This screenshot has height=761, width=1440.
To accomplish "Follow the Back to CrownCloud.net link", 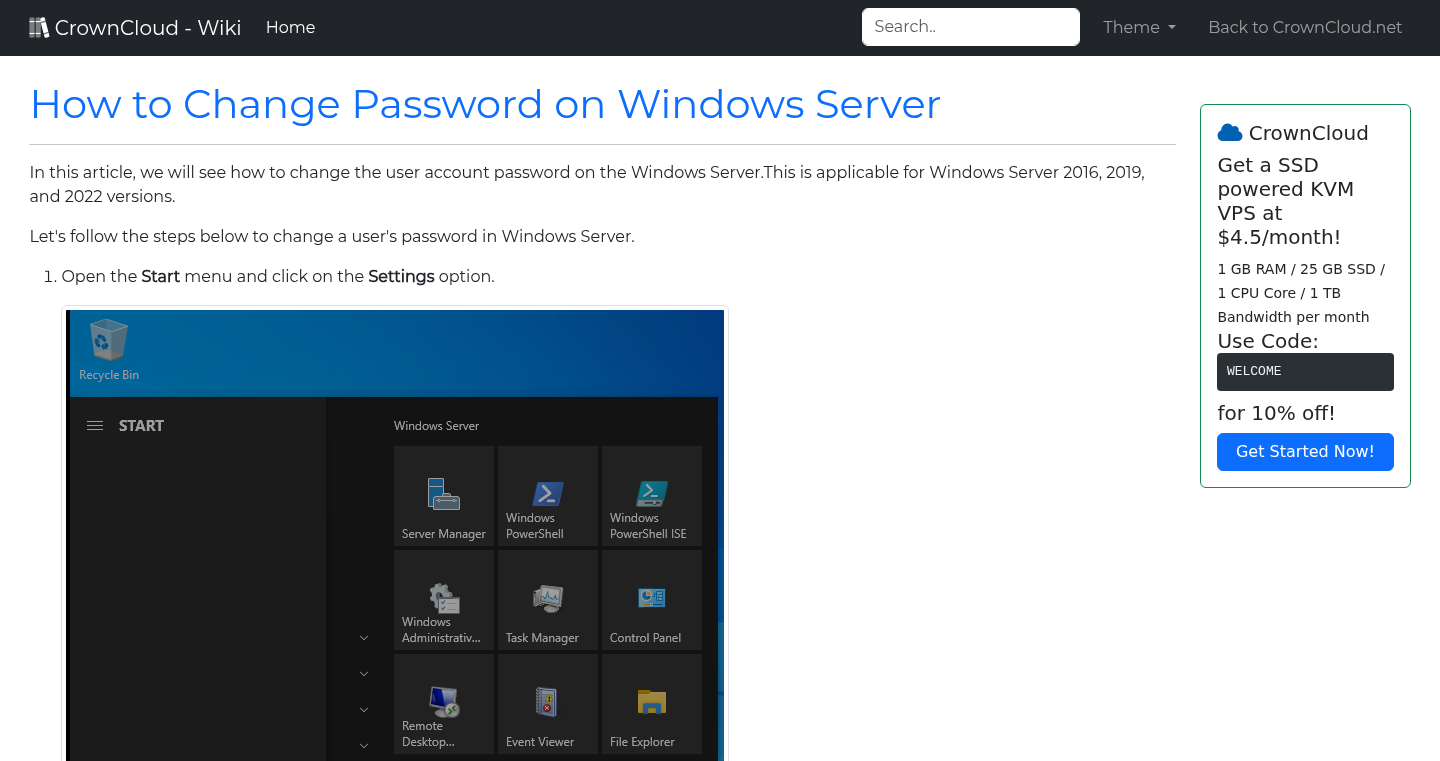I will click(x=1305, y=27).
